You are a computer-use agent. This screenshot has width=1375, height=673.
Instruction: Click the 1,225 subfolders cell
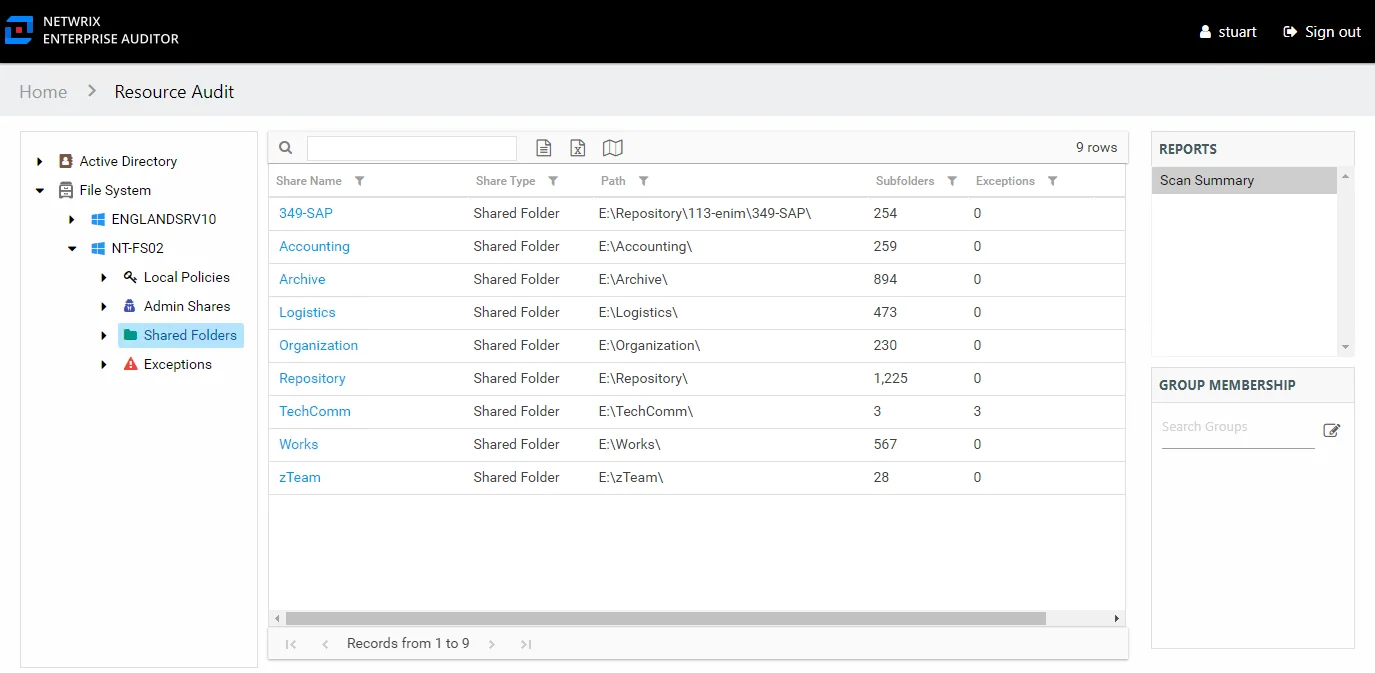891,378
